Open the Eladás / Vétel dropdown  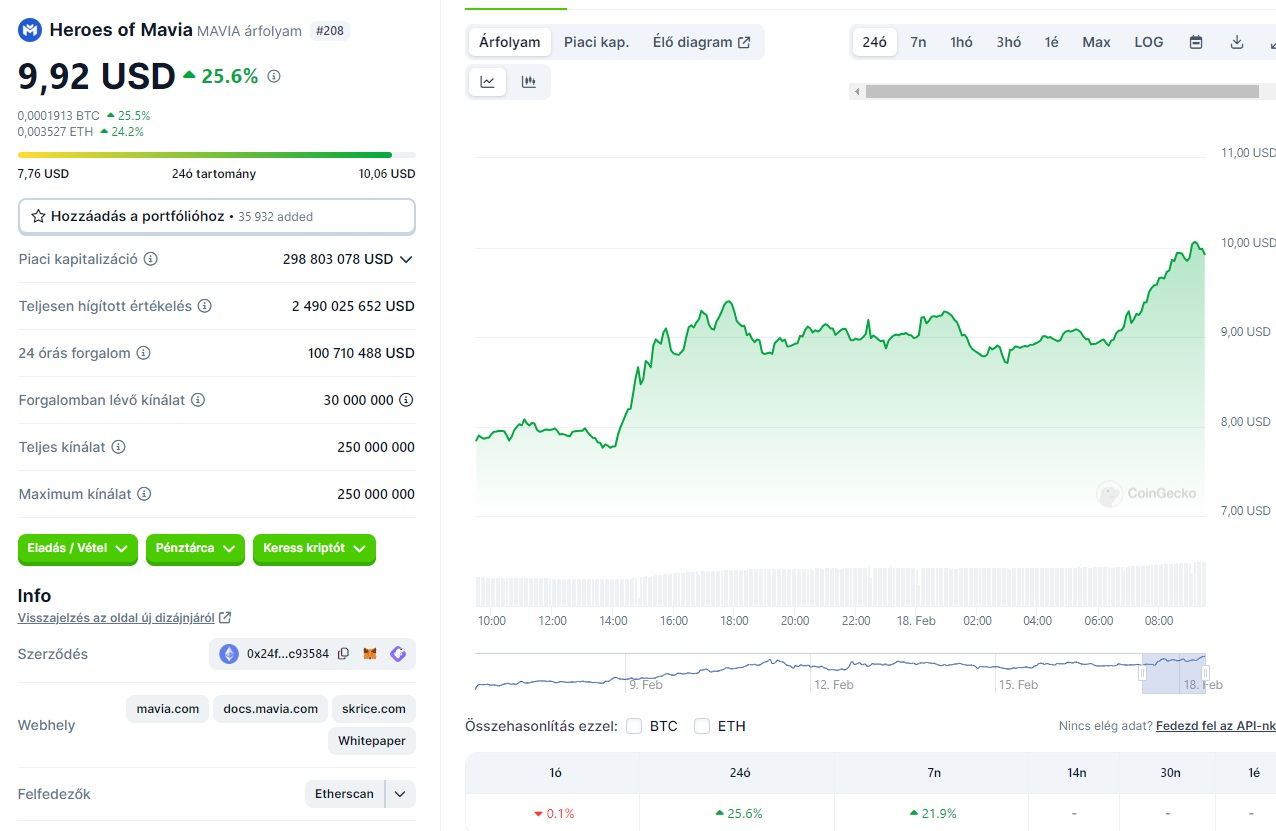(77, 549)
